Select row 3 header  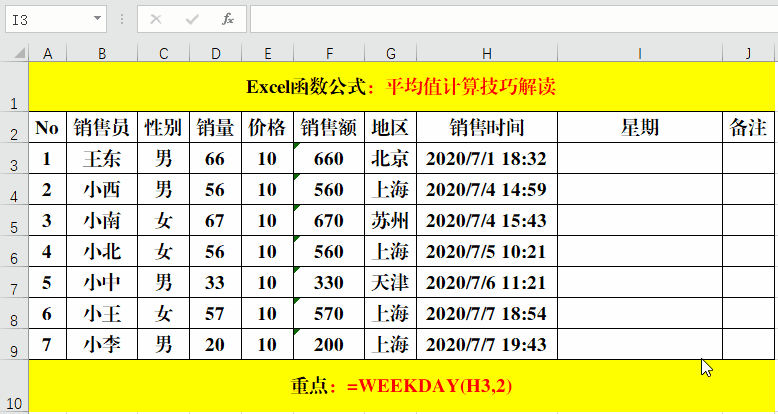pyautogui.click(x=14, y=158)
